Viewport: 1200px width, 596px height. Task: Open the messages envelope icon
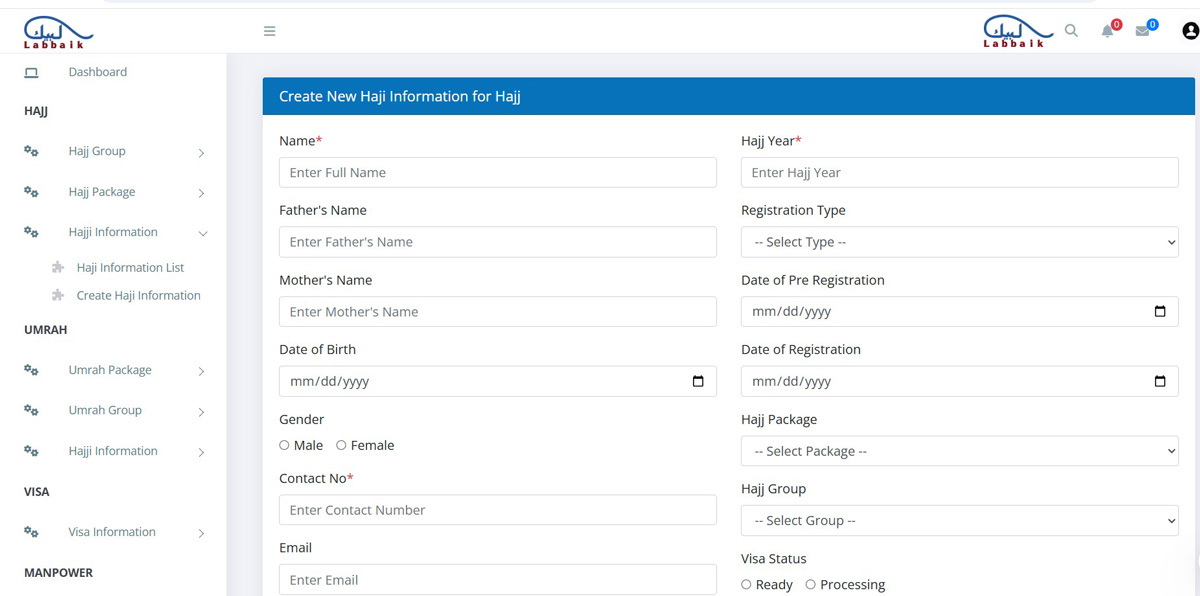tap(1142, 31)
